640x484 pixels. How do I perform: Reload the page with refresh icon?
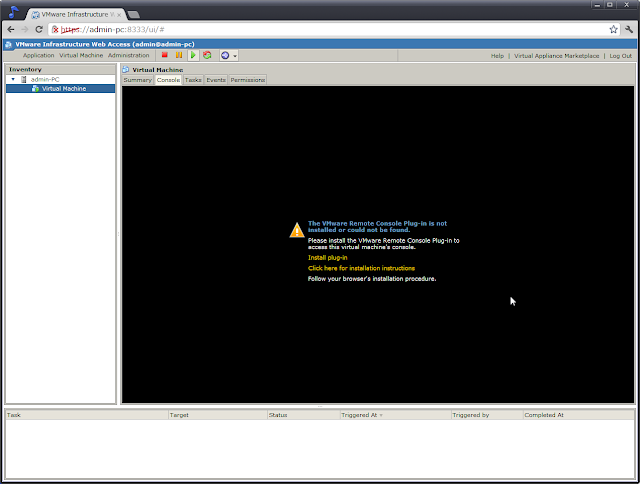point(39,29)
